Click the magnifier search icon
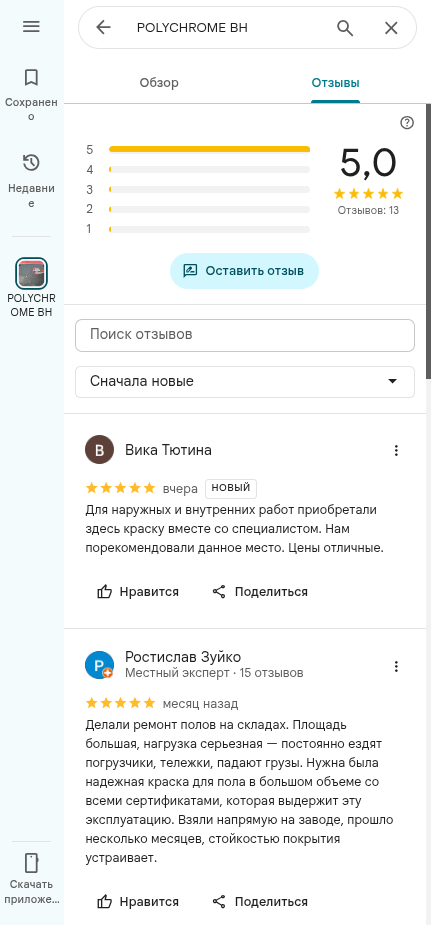The height and width of the screenshot is (925, 431). [x=345, y=28]
